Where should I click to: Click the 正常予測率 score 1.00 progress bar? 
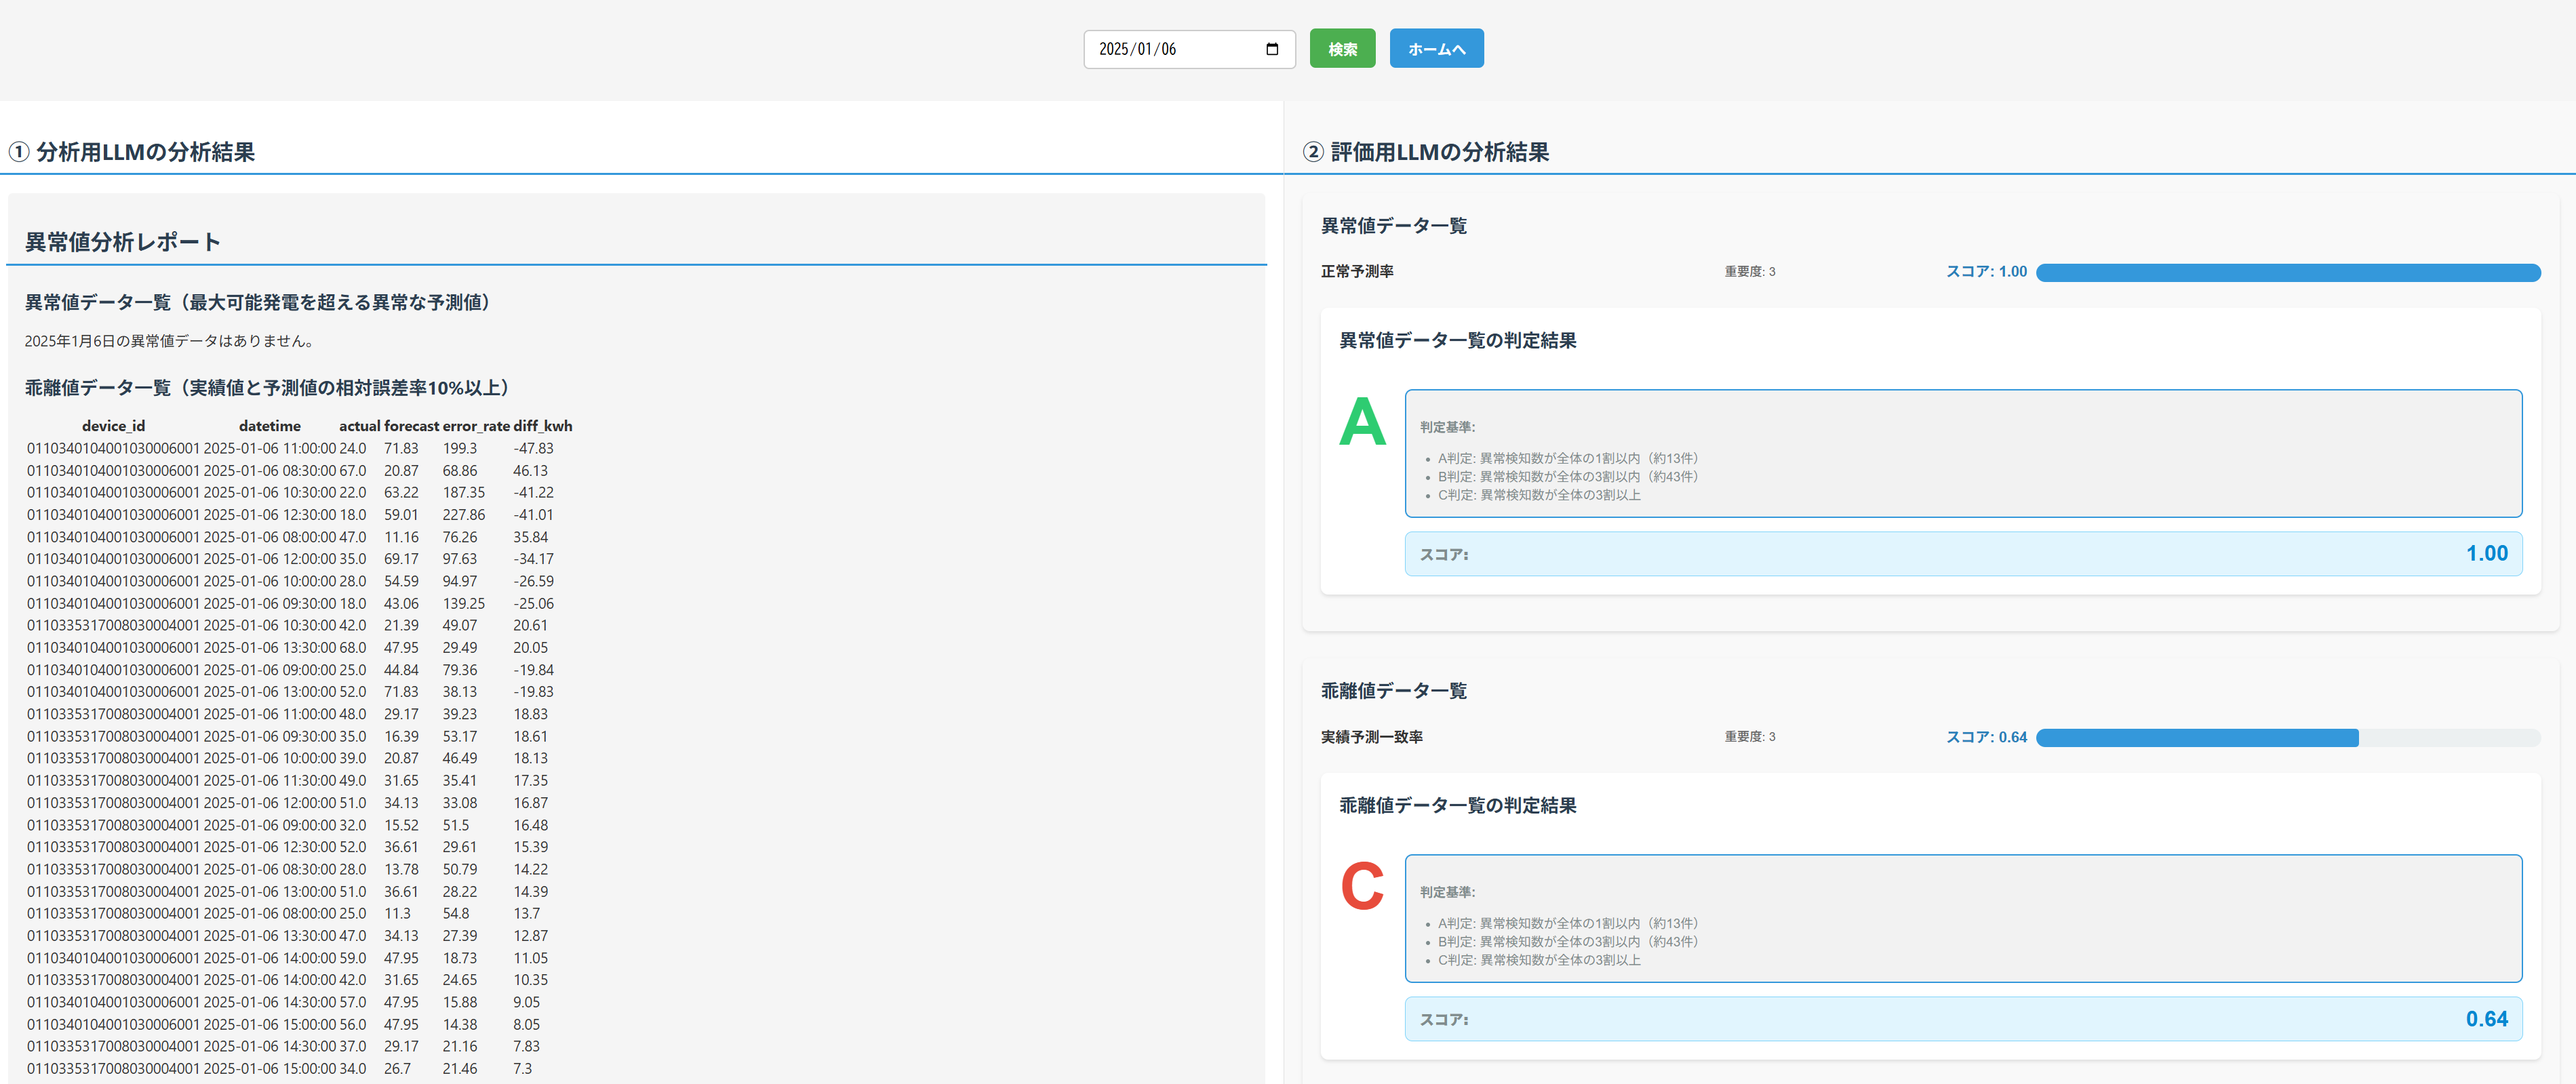coord(2287,272)
